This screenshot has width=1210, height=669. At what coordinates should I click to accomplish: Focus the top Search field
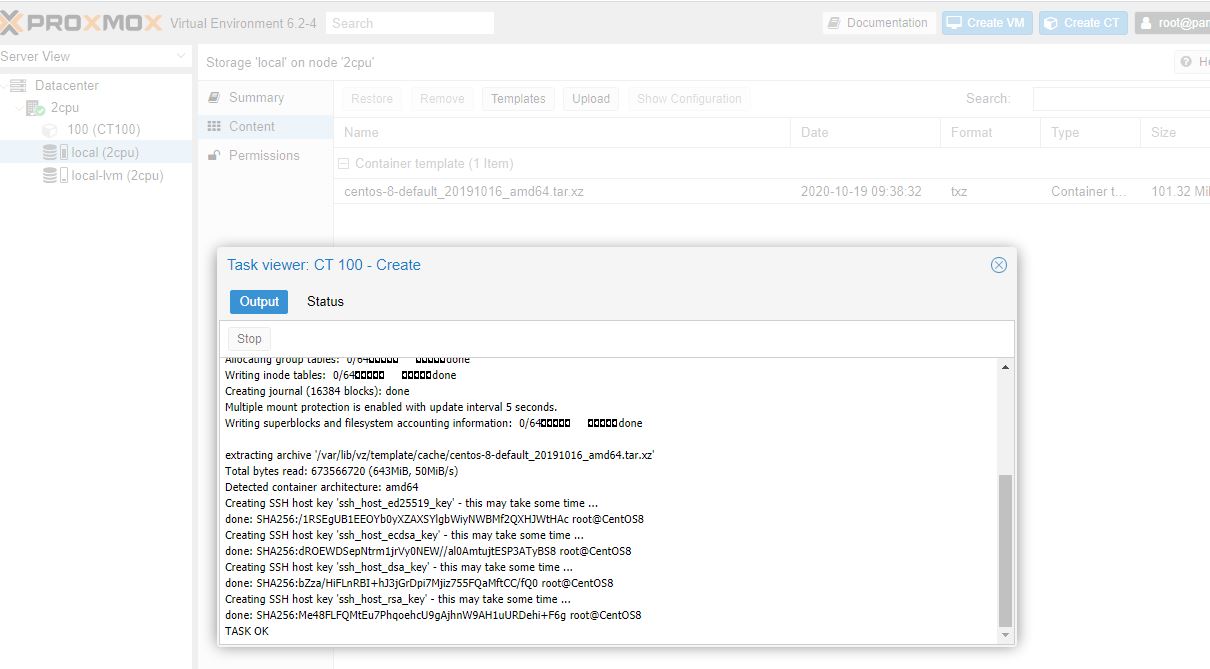(410, 23)
